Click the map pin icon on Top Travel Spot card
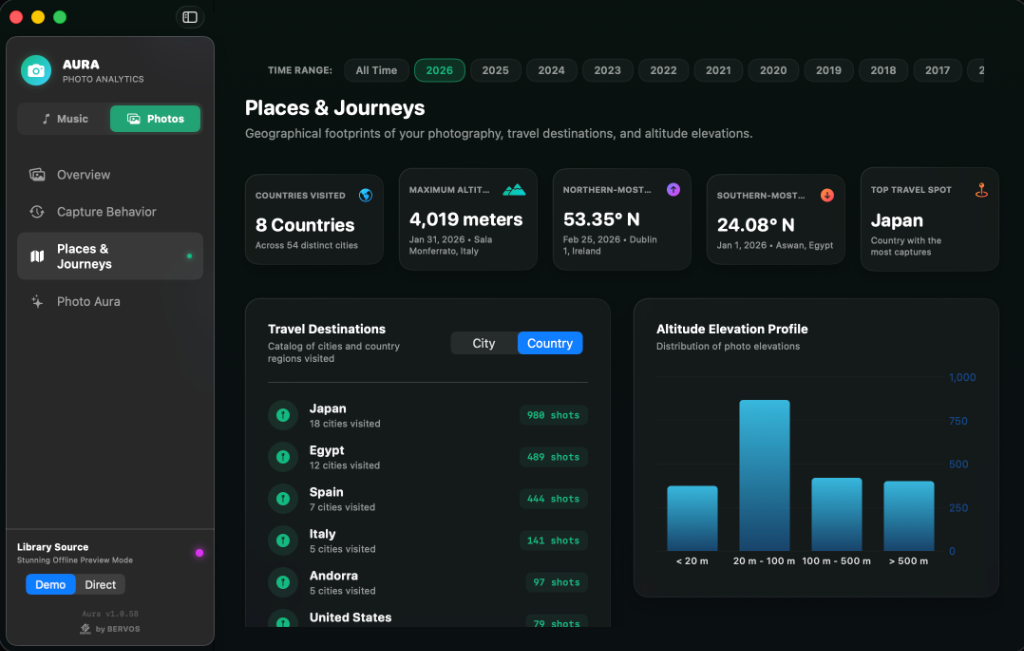 click(x=981, y=190)
